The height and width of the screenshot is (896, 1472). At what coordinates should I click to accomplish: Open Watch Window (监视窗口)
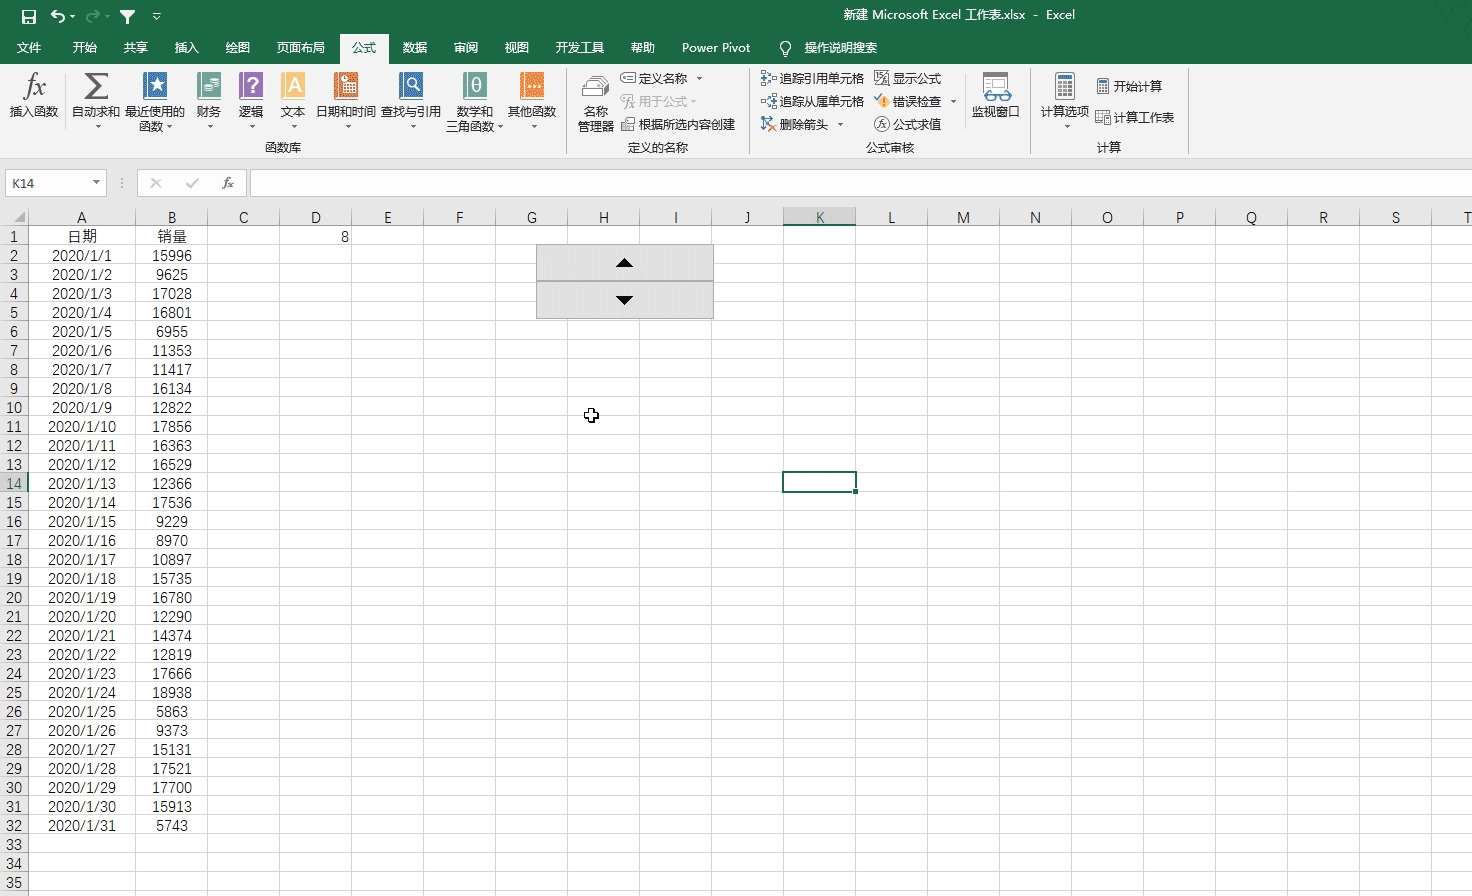(996, 96)
